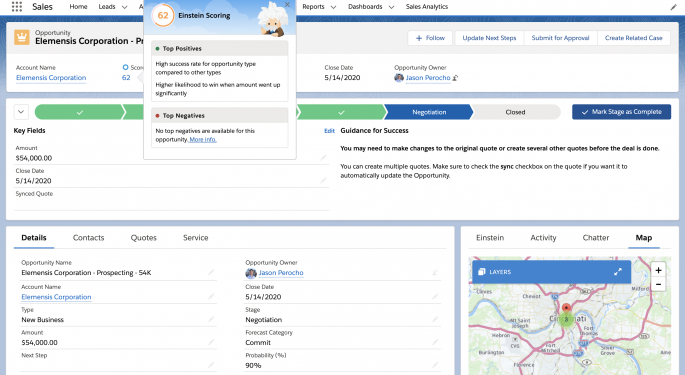Image resolution: width=685 pixels, height=375 pixels.
Task: Edit Opportunity Name with pencil icon
Action: (x=211, y=272)
